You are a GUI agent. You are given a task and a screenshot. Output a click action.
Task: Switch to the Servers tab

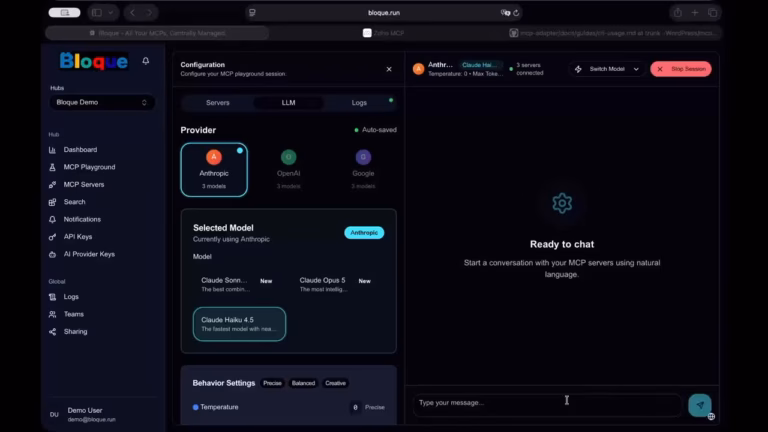217,103
